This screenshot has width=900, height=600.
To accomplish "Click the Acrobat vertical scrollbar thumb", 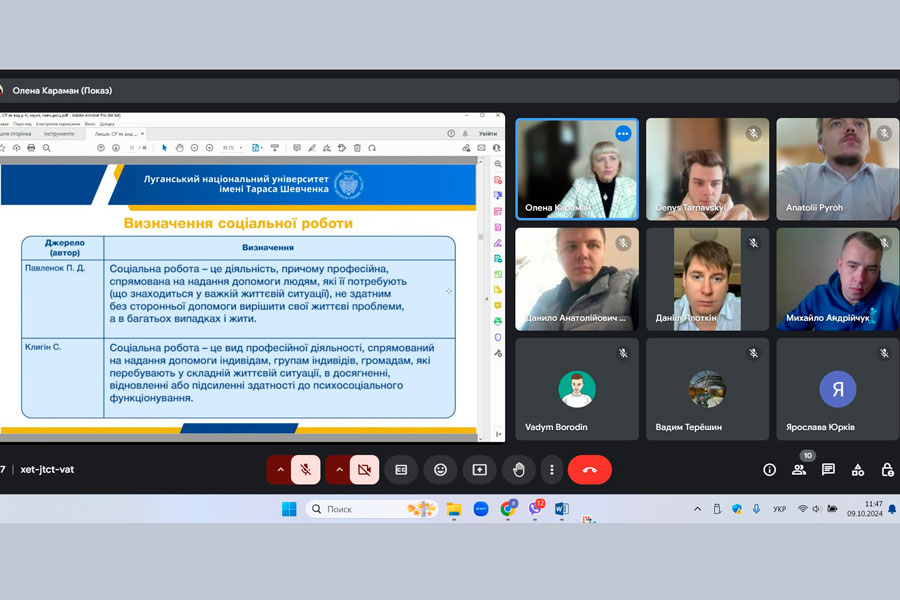I will pos(480,237).
